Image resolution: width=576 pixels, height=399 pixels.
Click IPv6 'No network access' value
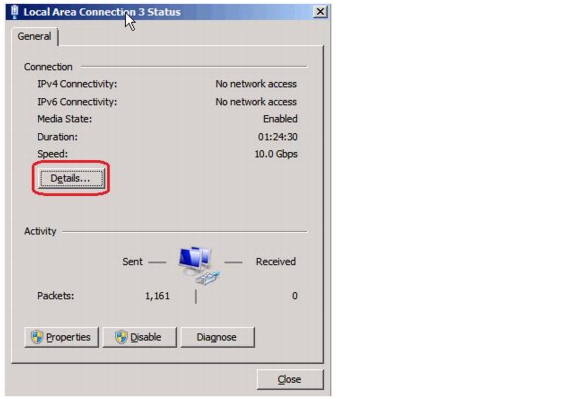pyautogui.click(x=256, y=102)
